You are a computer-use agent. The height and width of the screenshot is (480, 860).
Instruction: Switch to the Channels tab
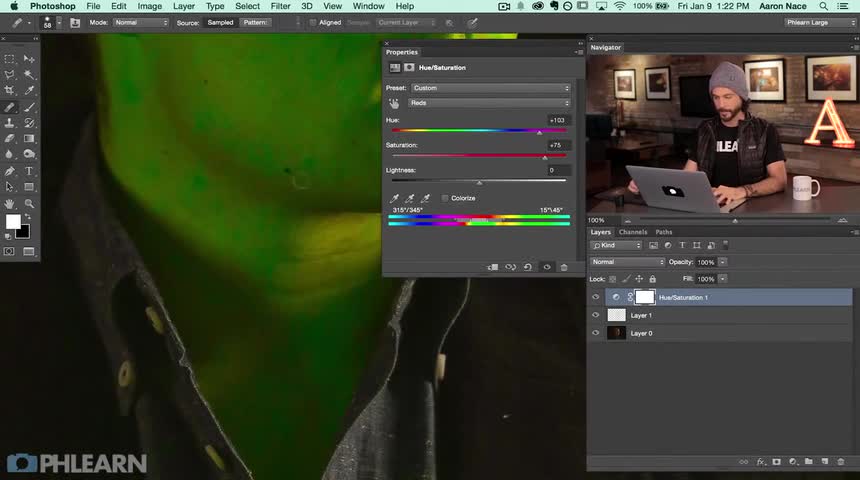[633, 232]
